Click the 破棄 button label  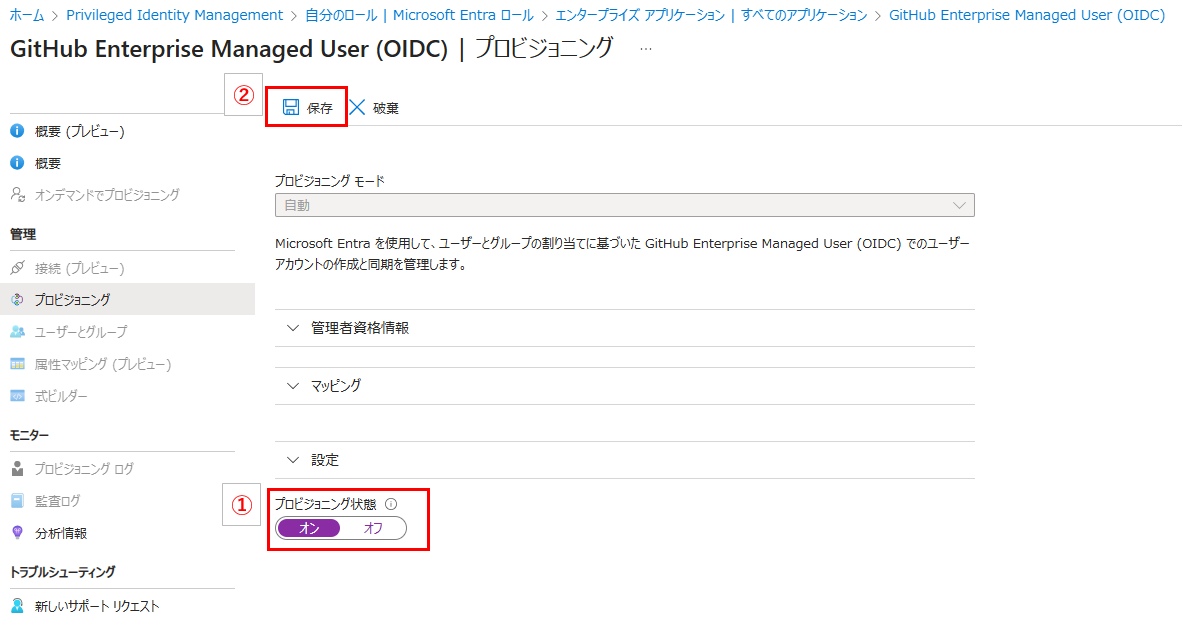point(386,108)
